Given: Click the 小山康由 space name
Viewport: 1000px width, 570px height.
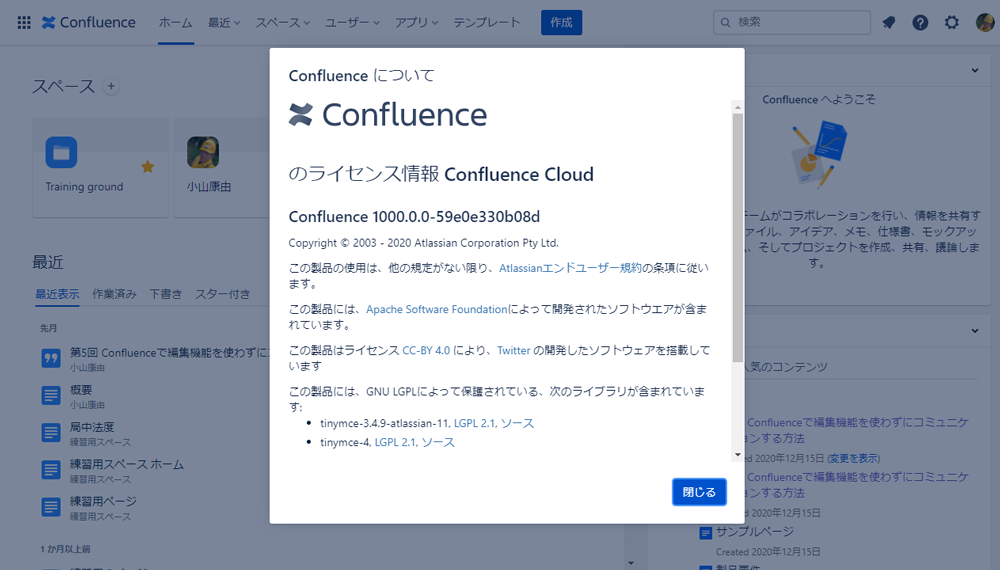Looking at the screenshot, I should (209, 187).
